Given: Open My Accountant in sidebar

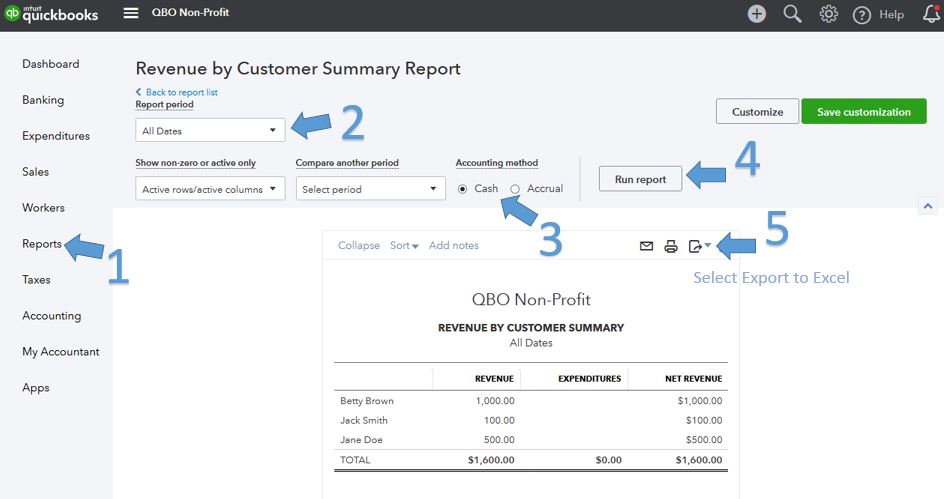Looking at the screenshot, I should [61, 352].
